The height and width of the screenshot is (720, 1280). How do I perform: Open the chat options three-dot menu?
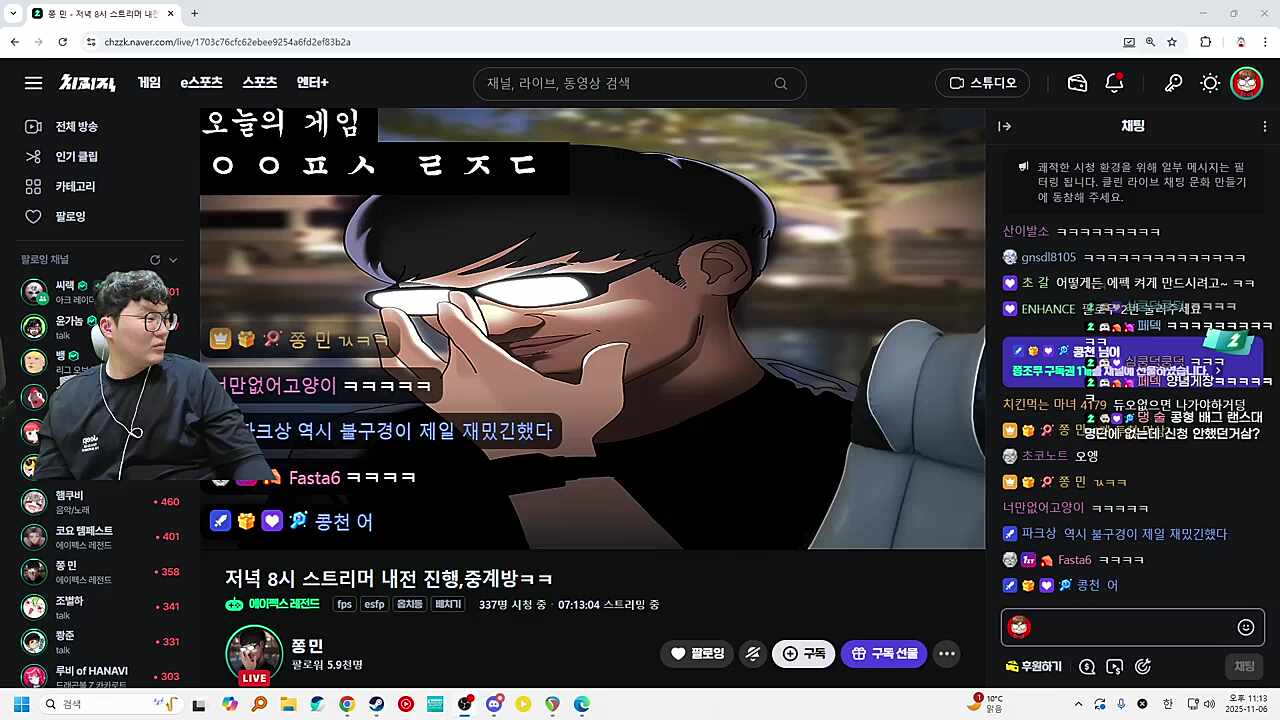1265,126
